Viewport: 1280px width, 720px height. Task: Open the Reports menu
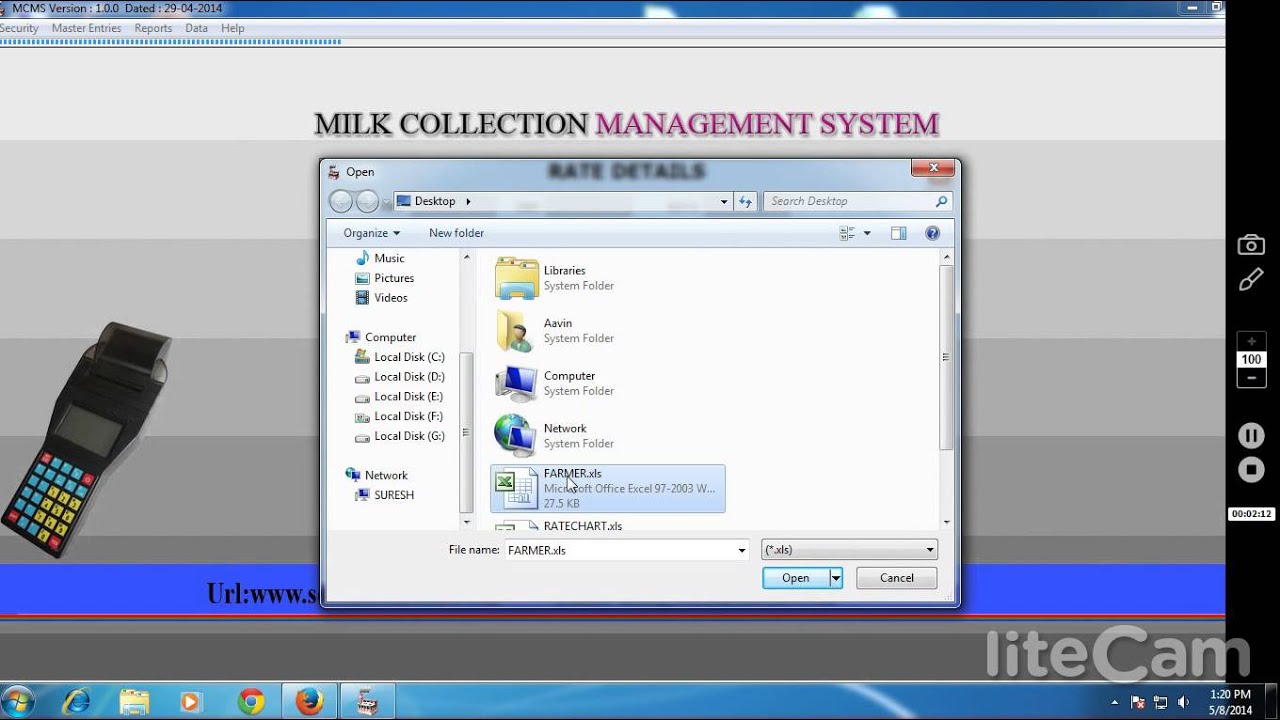coord(153,28)
